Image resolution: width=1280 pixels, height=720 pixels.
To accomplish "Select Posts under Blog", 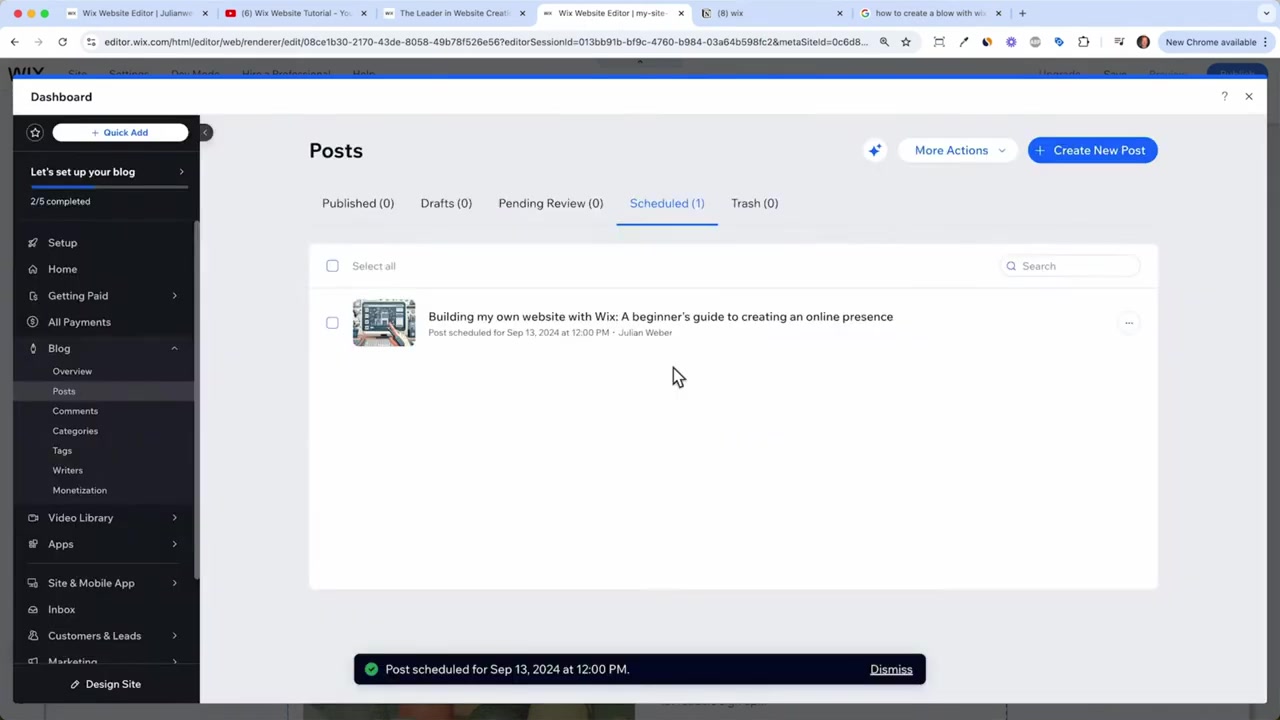I will click(64, 391).
